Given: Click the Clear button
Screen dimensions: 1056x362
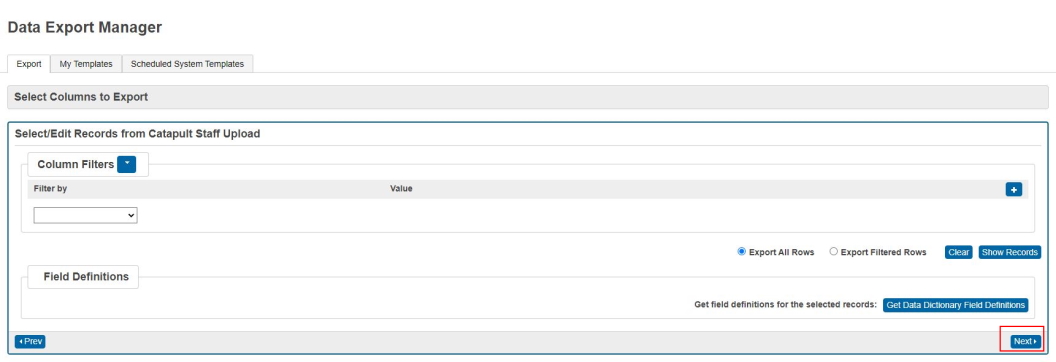Looking at the screenshot, I should (958, 252).
